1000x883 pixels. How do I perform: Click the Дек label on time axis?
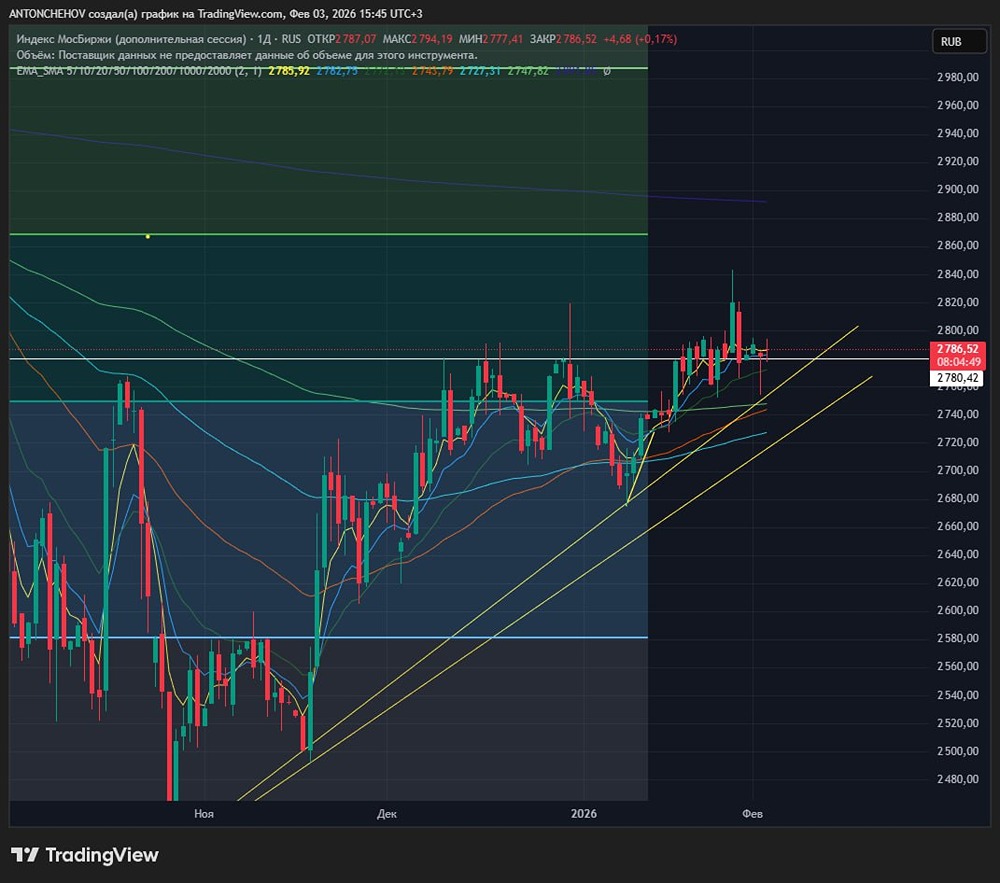[x=386, y=814]
